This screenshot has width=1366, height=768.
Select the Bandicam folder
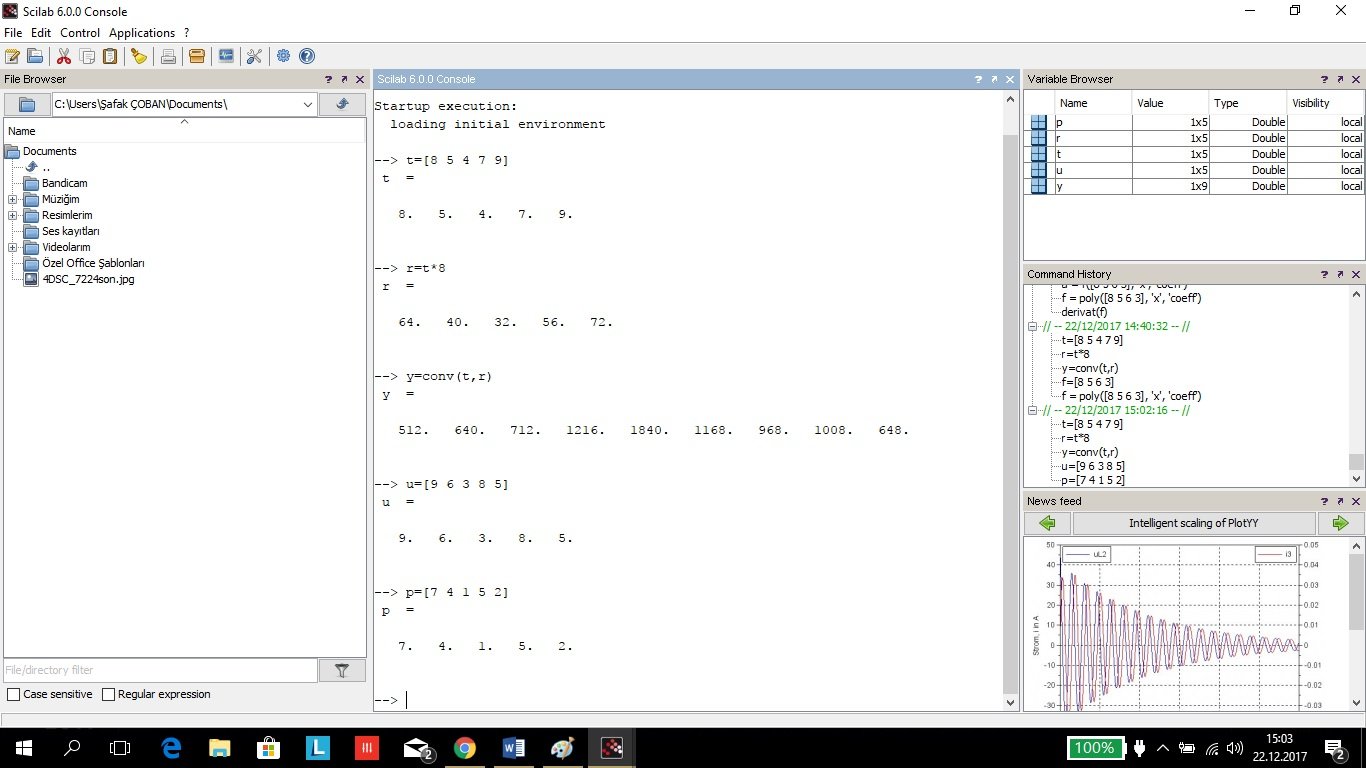pos(65,183)
